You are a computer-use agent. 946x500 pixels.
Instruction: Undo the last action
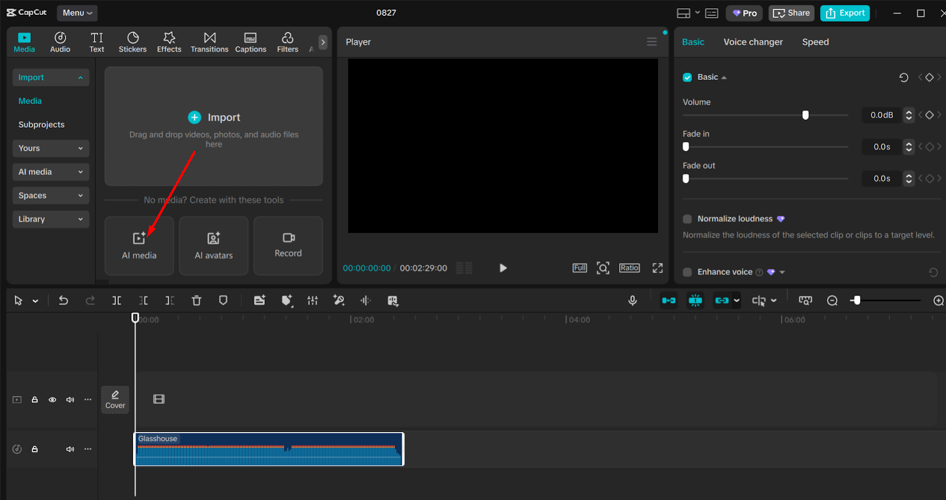[x=63, y=300]
